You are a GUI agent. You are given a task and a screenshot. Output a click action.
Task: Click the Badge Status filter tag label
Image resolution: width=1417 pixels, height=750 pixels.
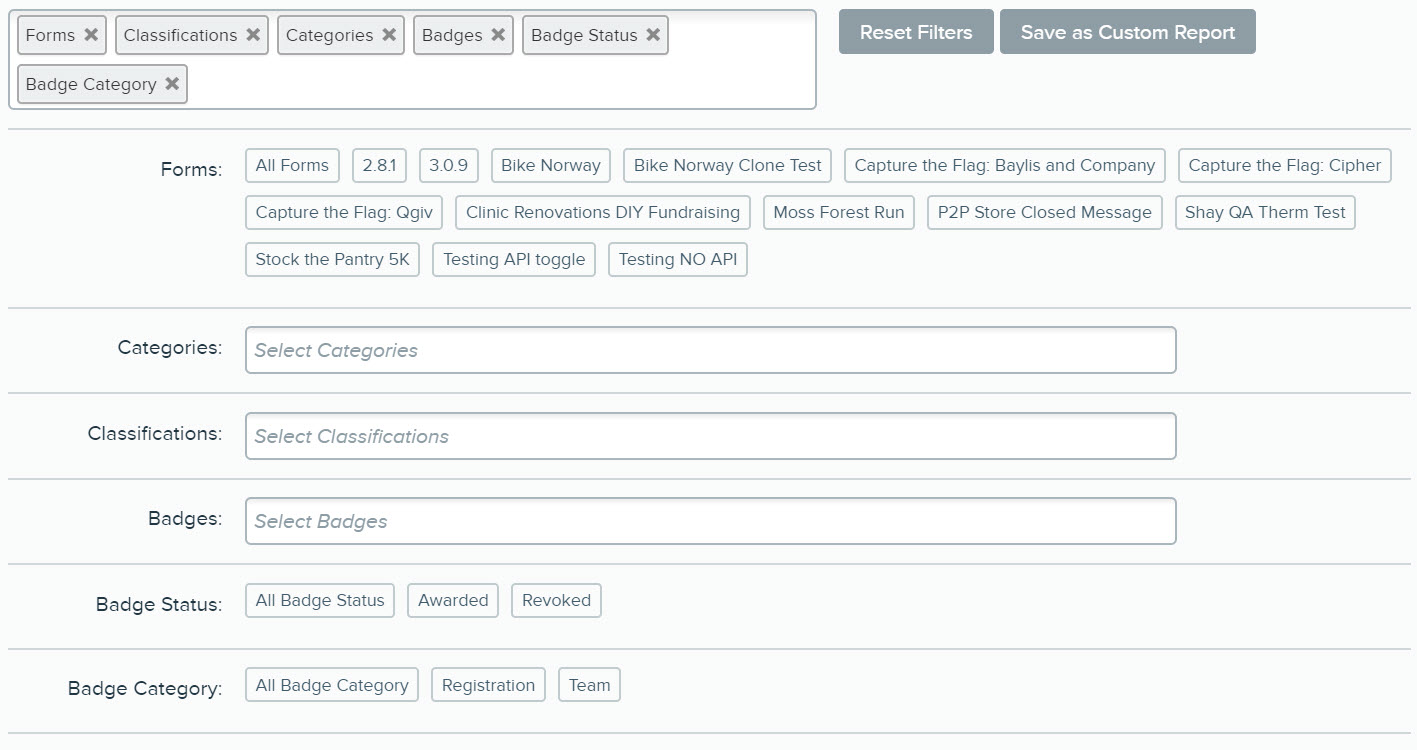pos(584,35)
